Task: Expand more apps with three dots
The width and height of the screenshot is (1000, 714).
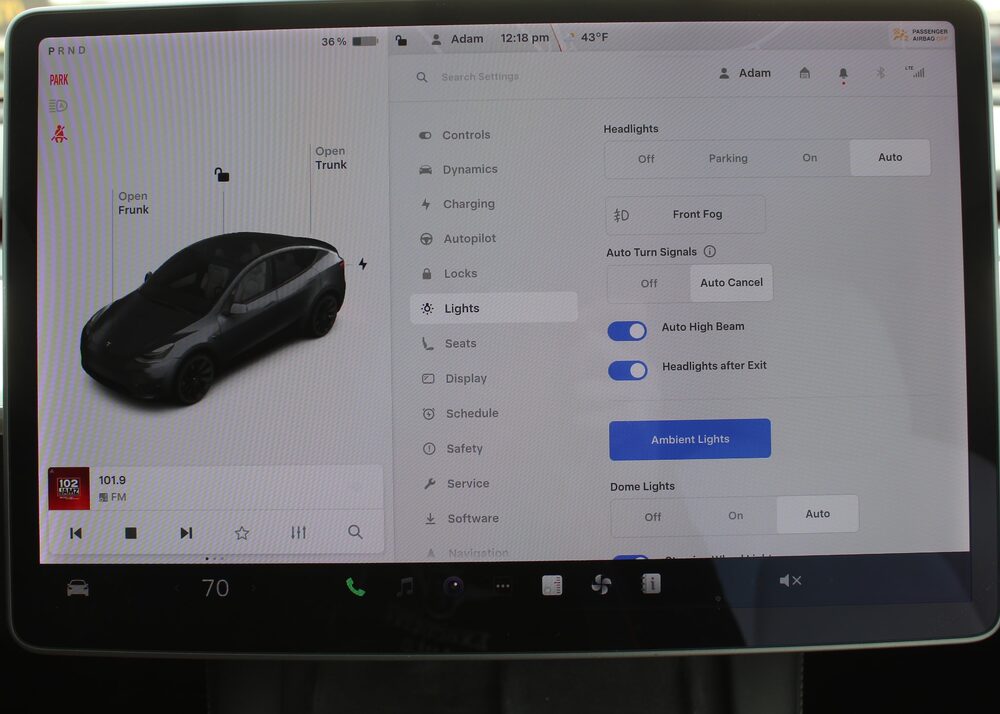Action: pyautogui.click(x=503, y=587)
